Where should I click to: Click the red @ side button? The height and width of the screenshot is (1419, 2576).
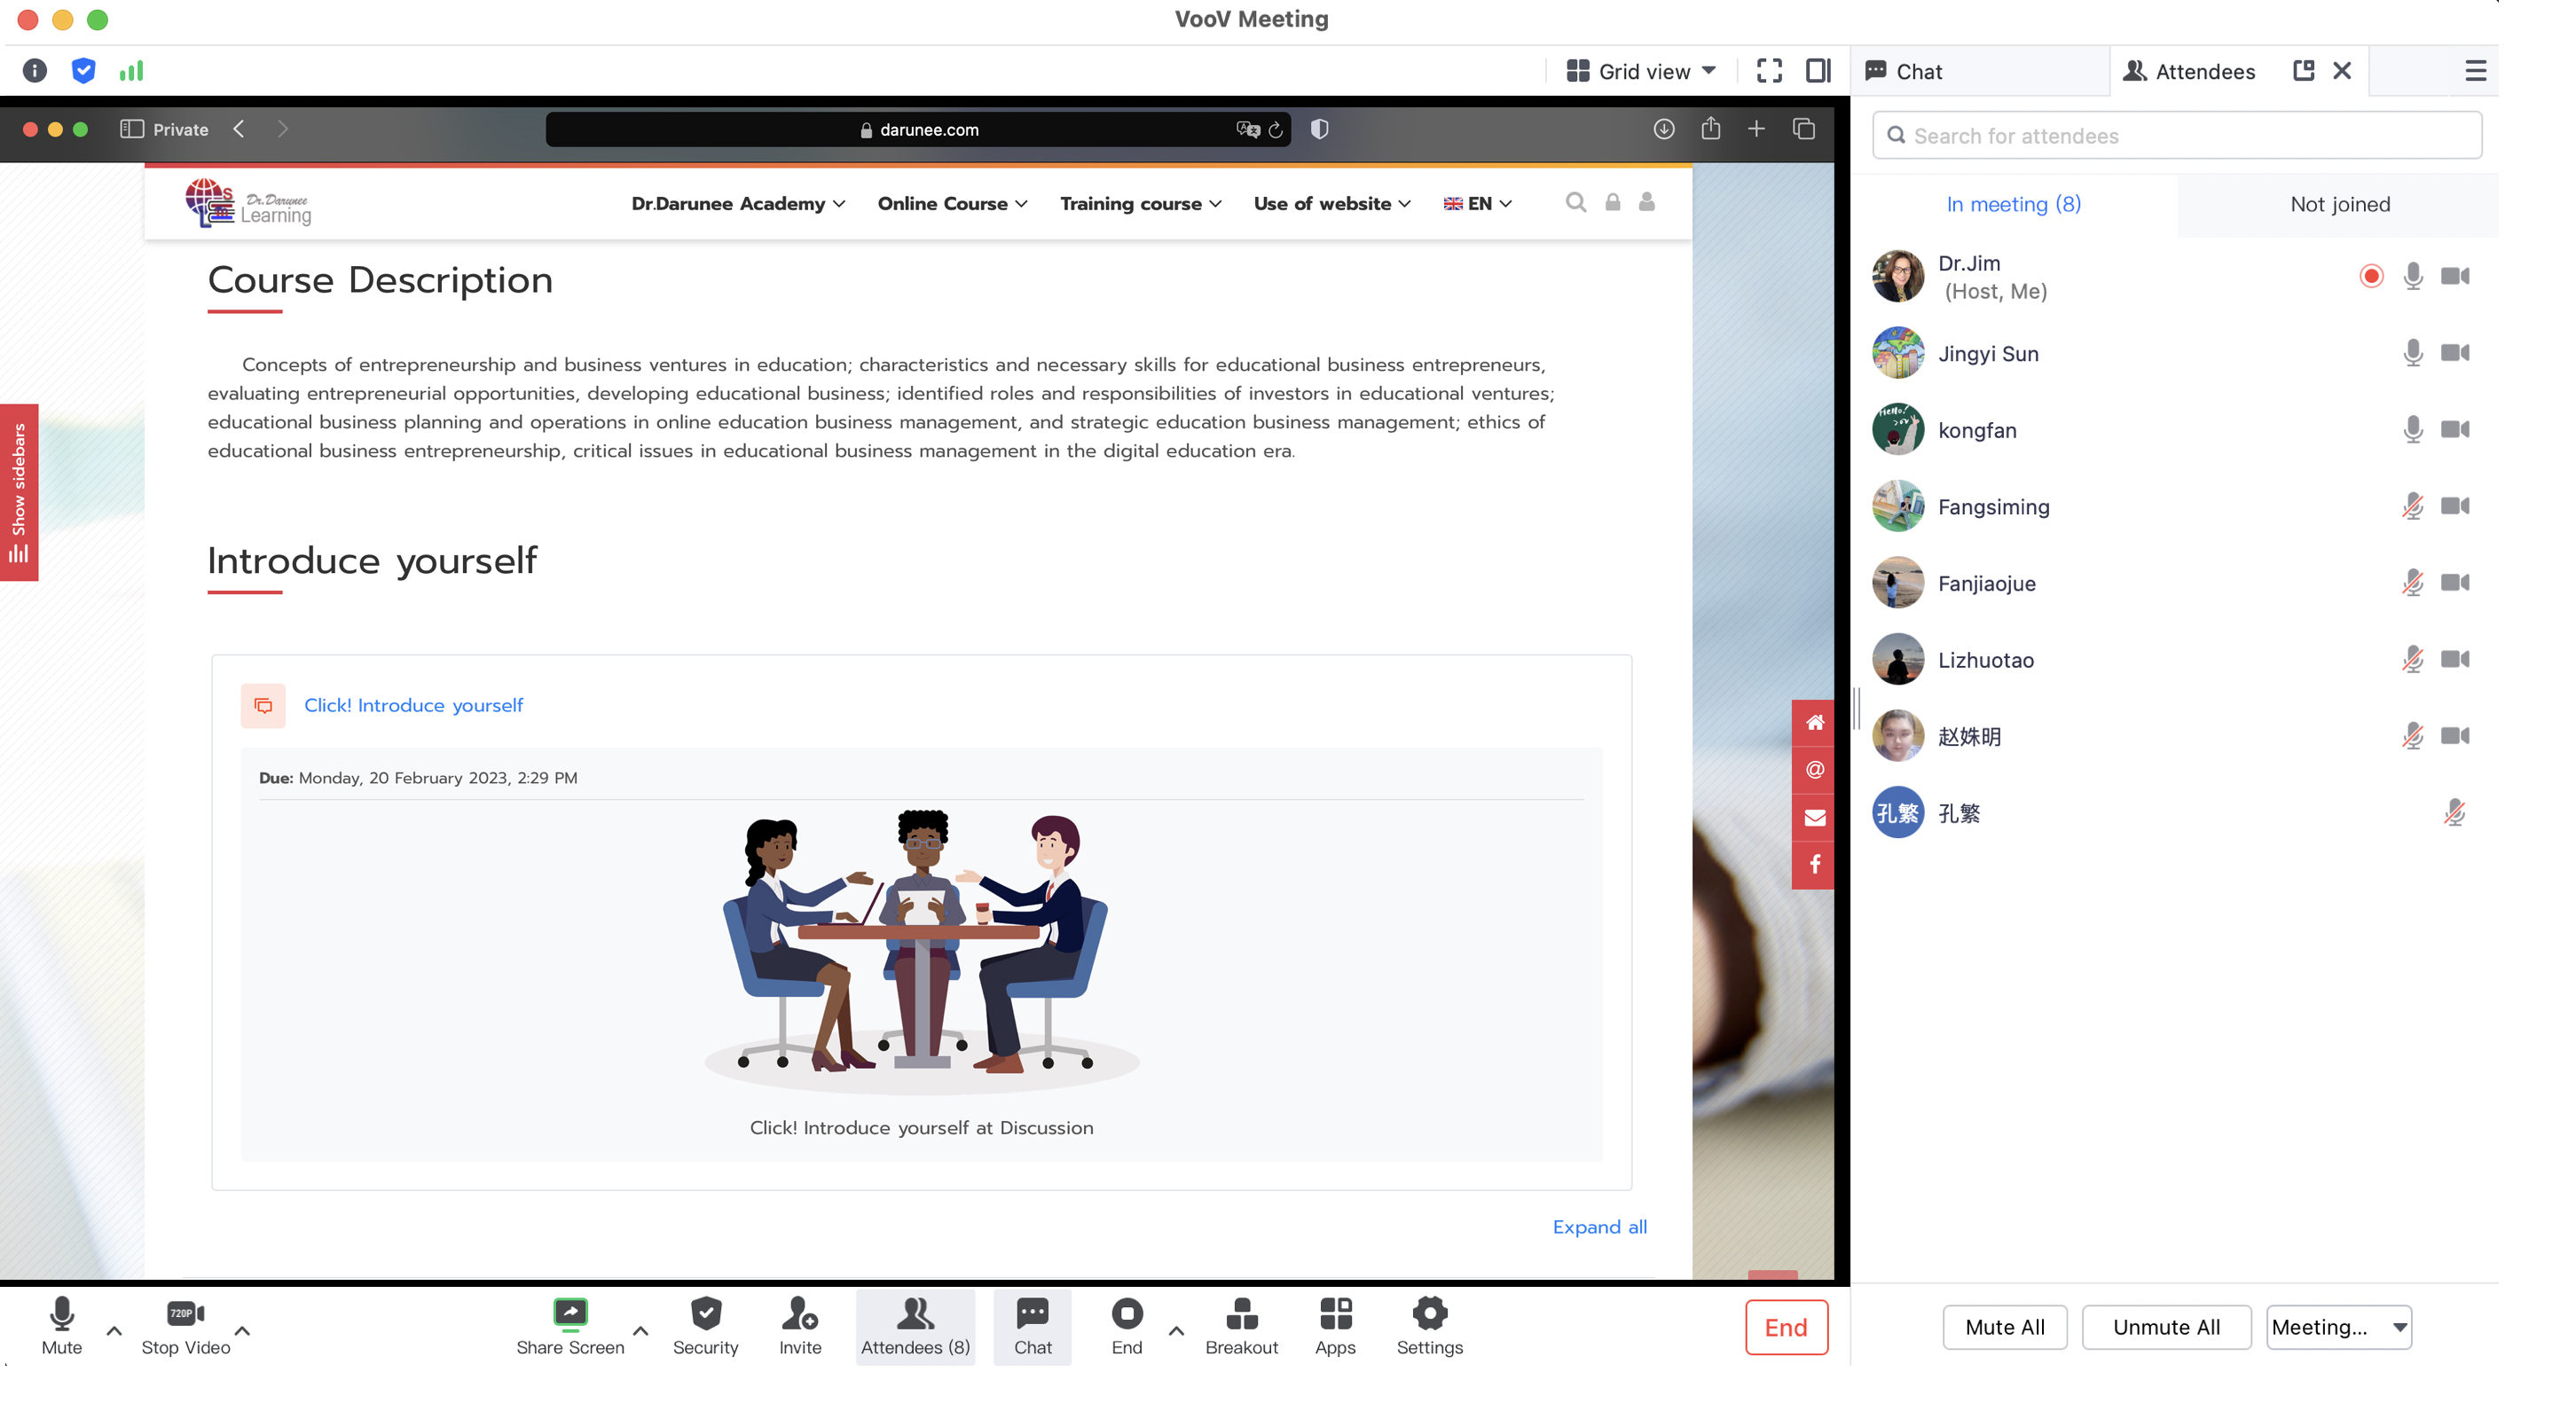pos(1814,770)
